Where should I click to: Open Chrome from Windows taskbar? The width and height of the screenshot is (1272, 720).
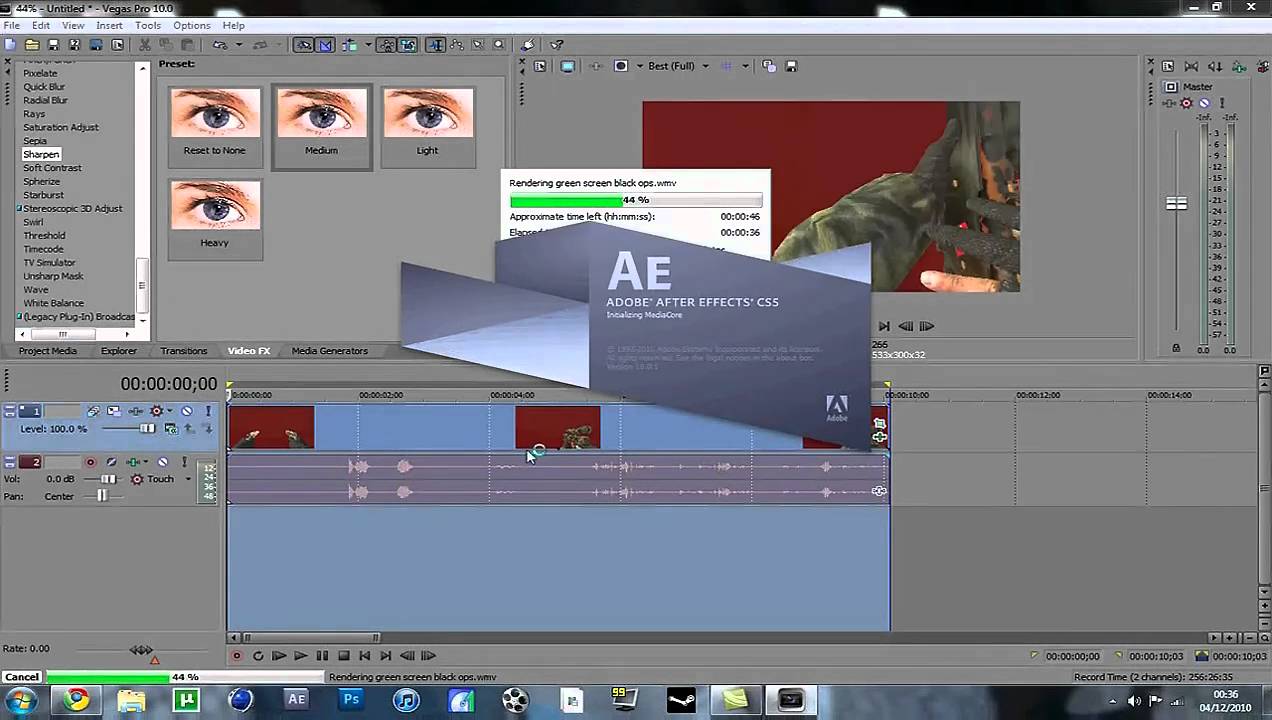(77, 700)
